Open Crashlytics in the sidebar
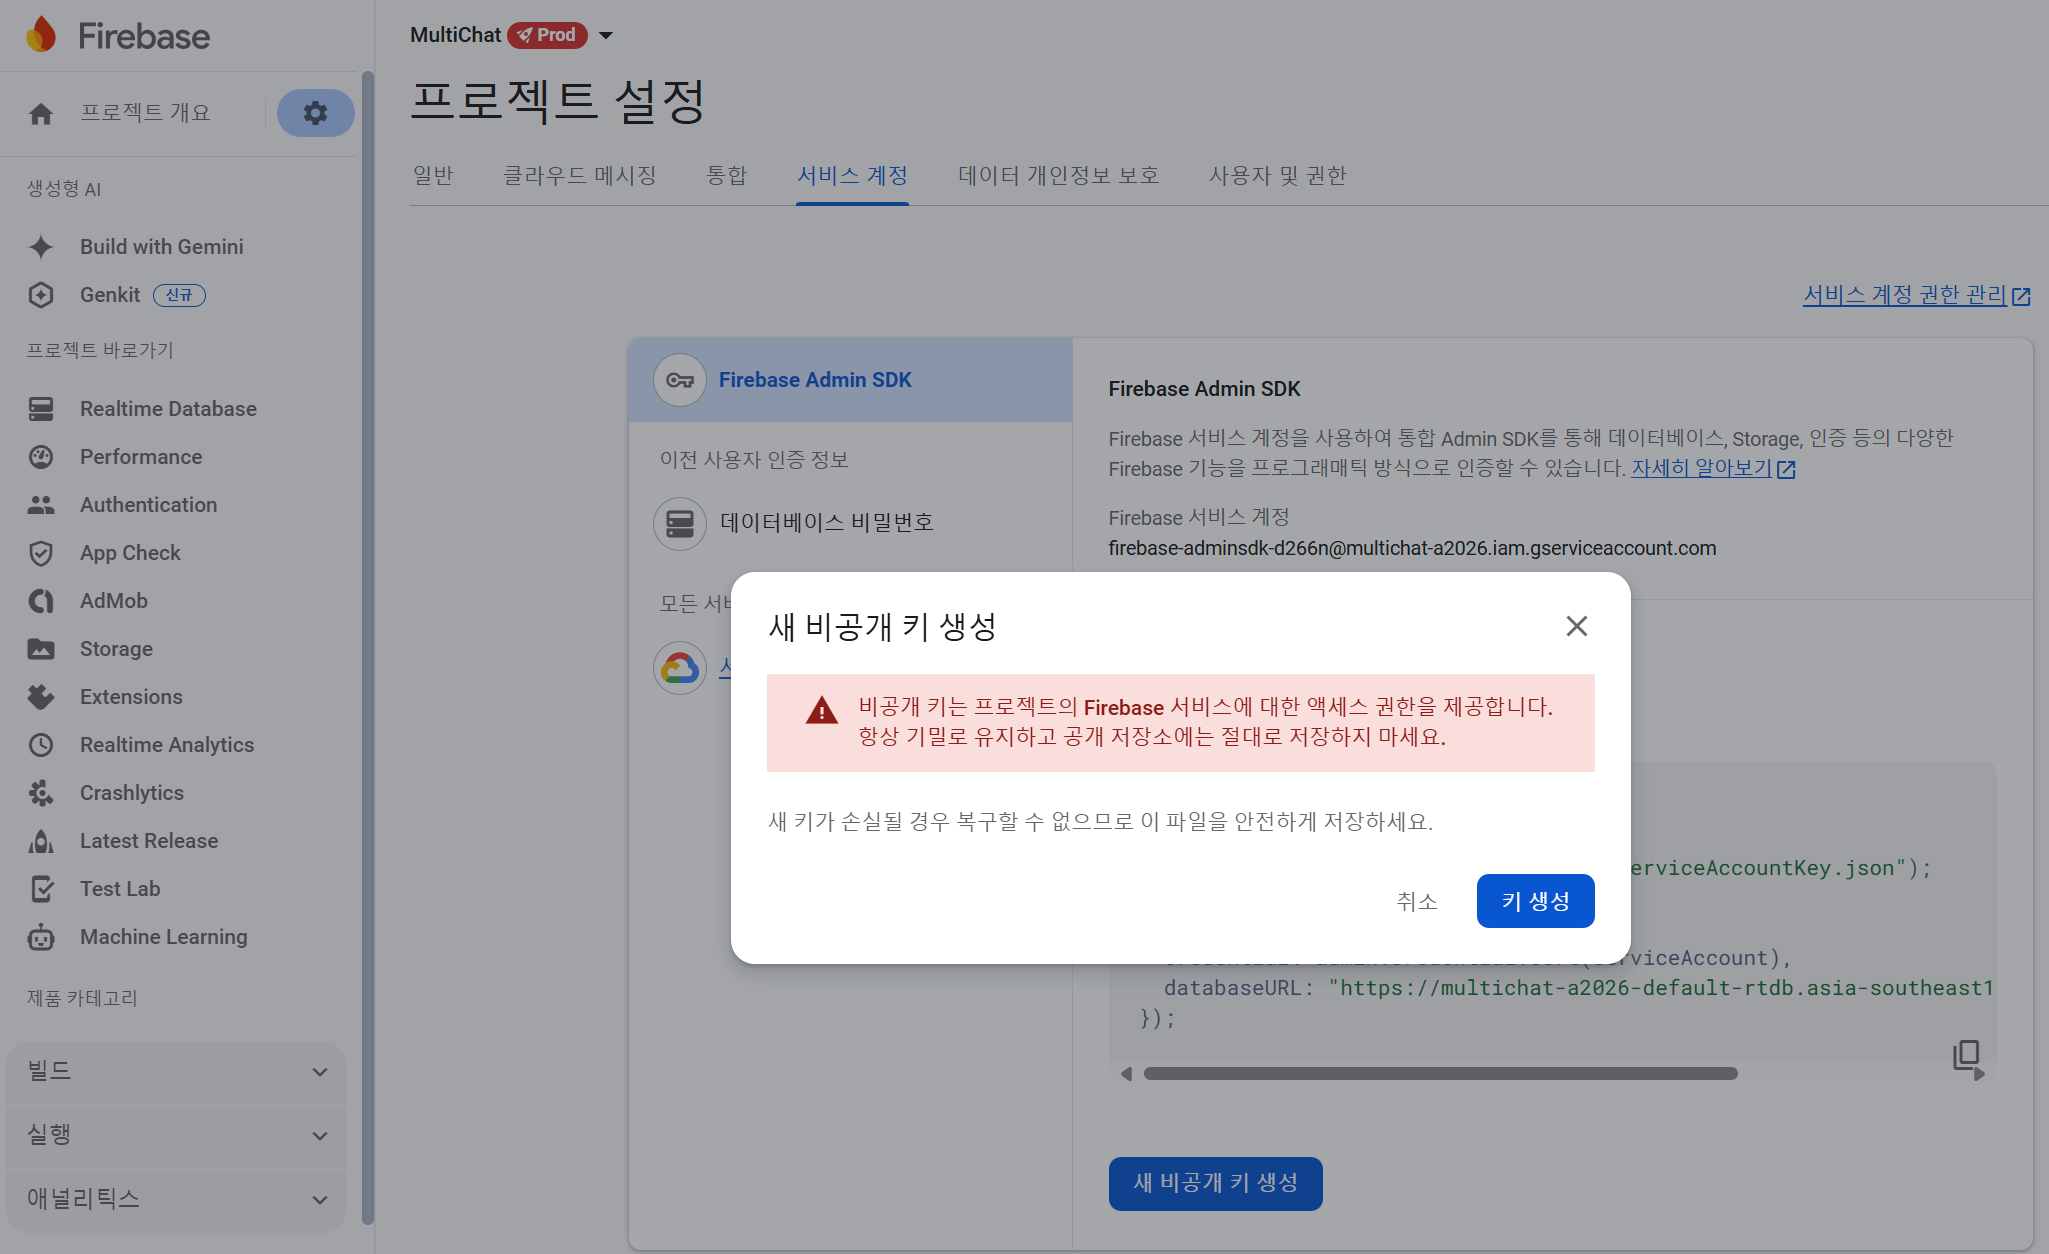The width and height of the screenshot is (2049, 1254). [131, 793]
